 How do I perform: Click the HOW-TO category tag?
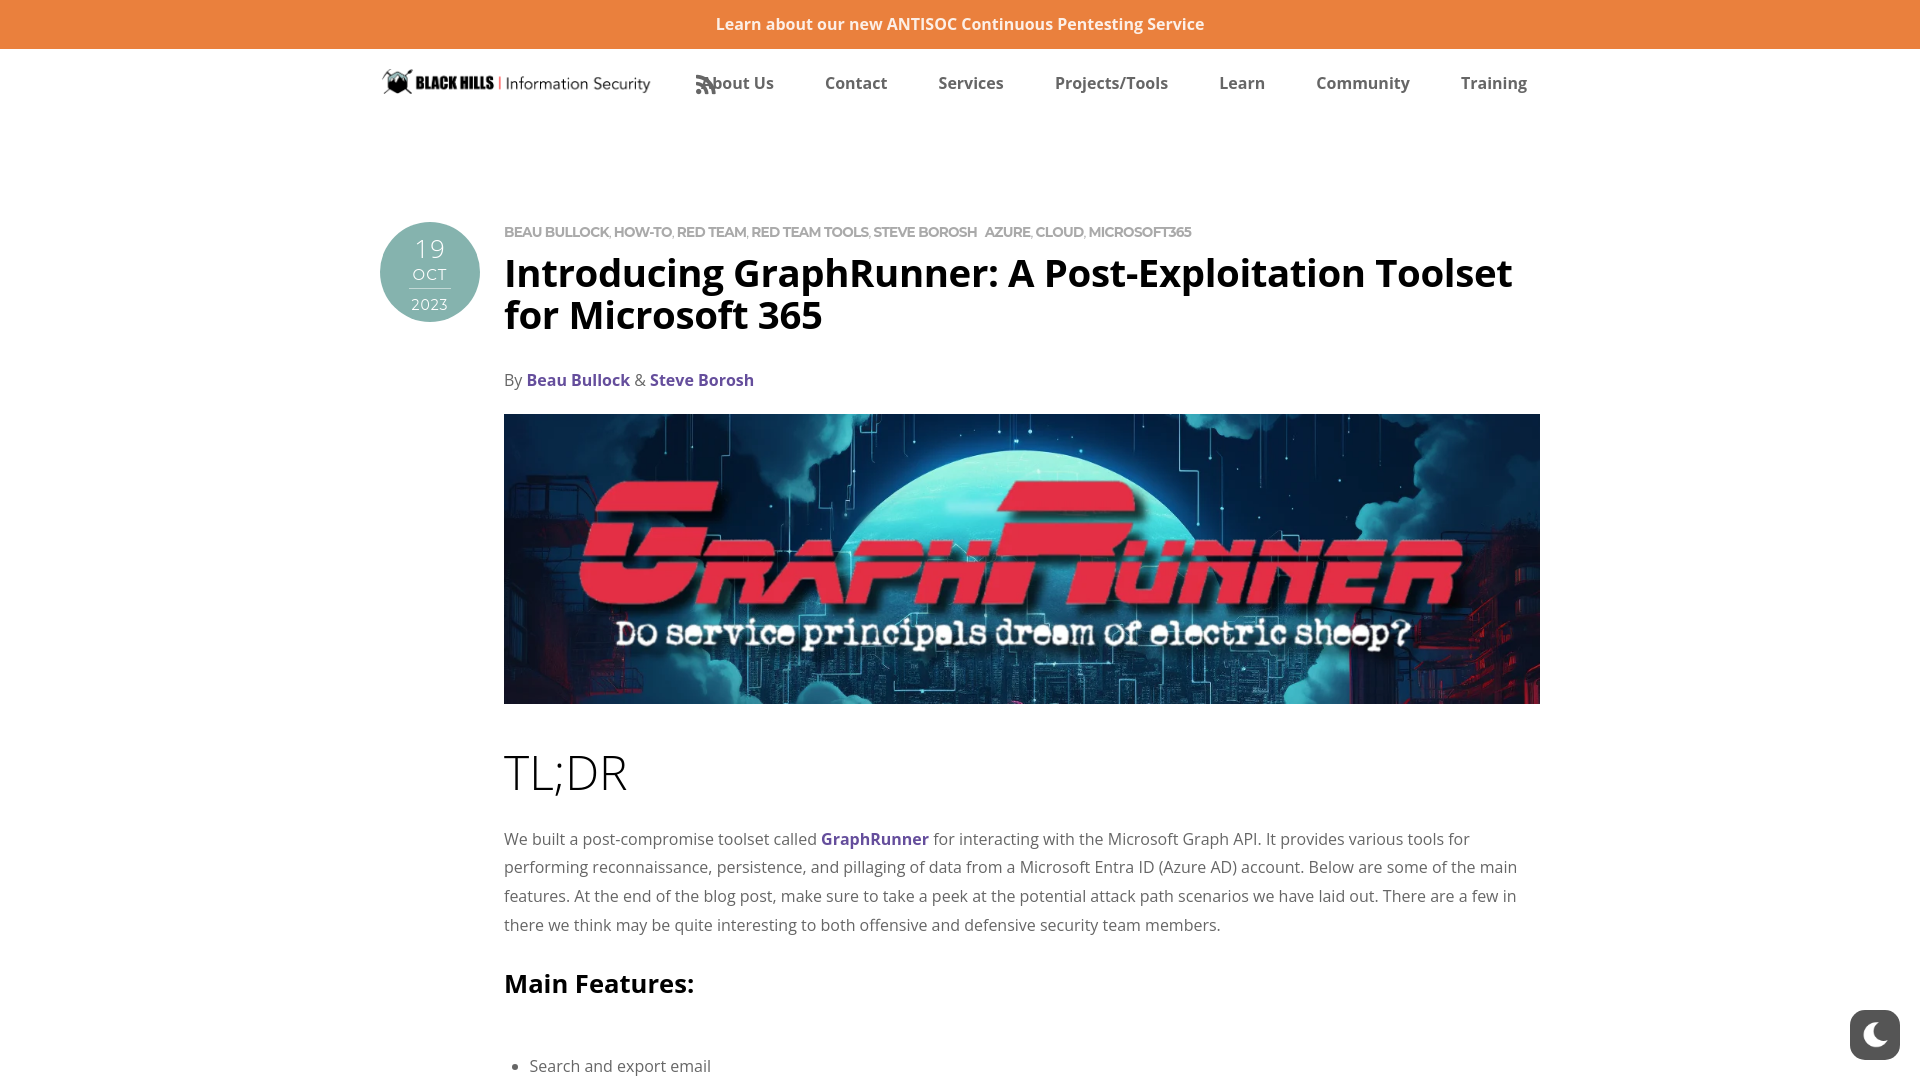(641, 231)
